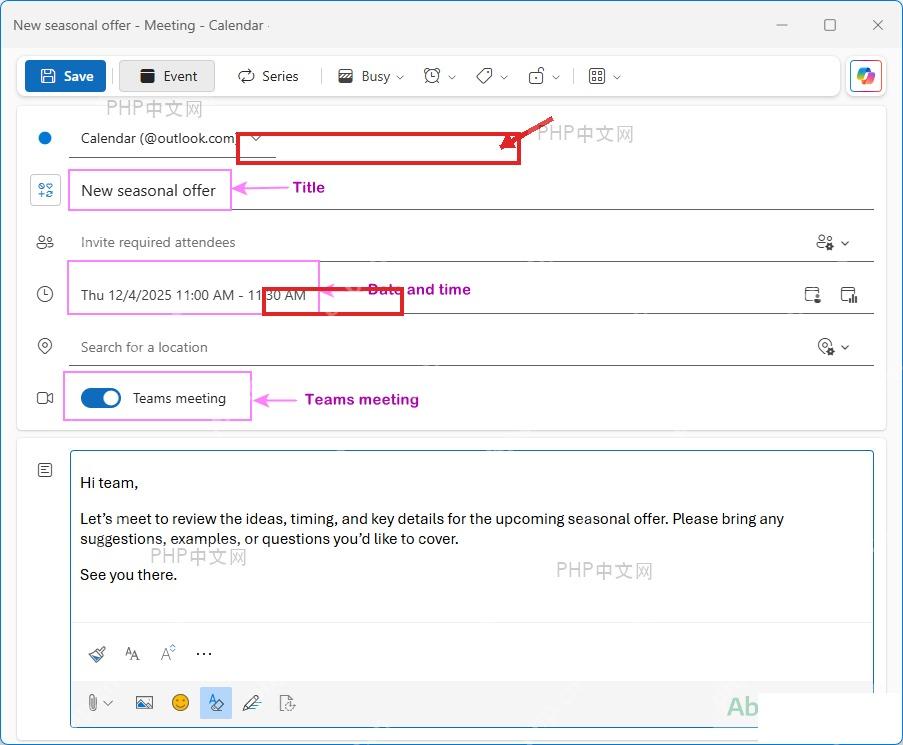Viewport: 903px width, 745px height.
Task: Click the blue calendar color dot
Action: tap(45, 138)
